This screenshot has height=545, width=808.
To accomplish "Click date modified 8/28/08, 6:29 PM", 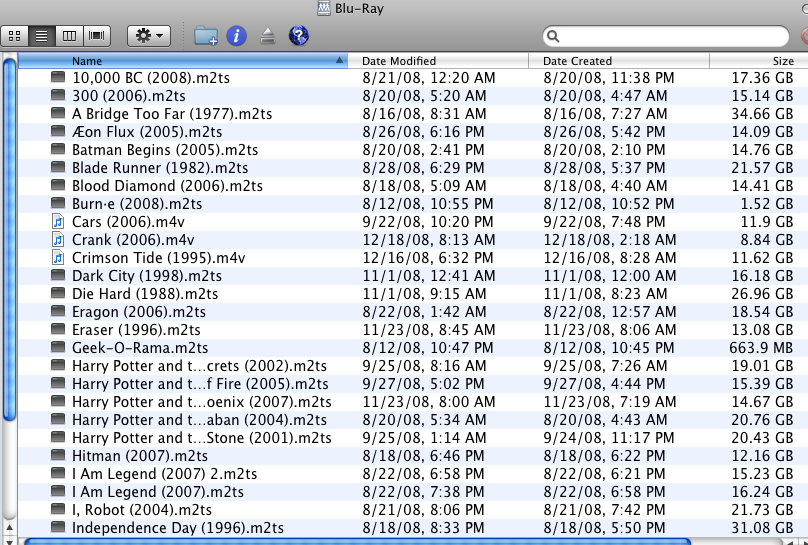I will click(423, 167).
